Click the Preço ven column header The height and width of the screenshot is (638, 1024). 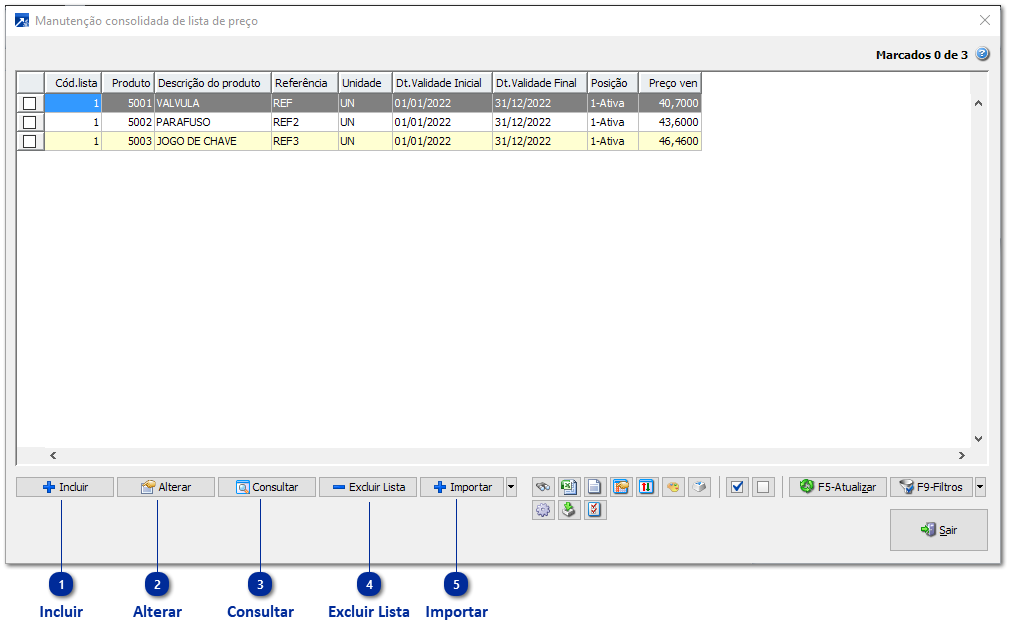click(671, 83)
